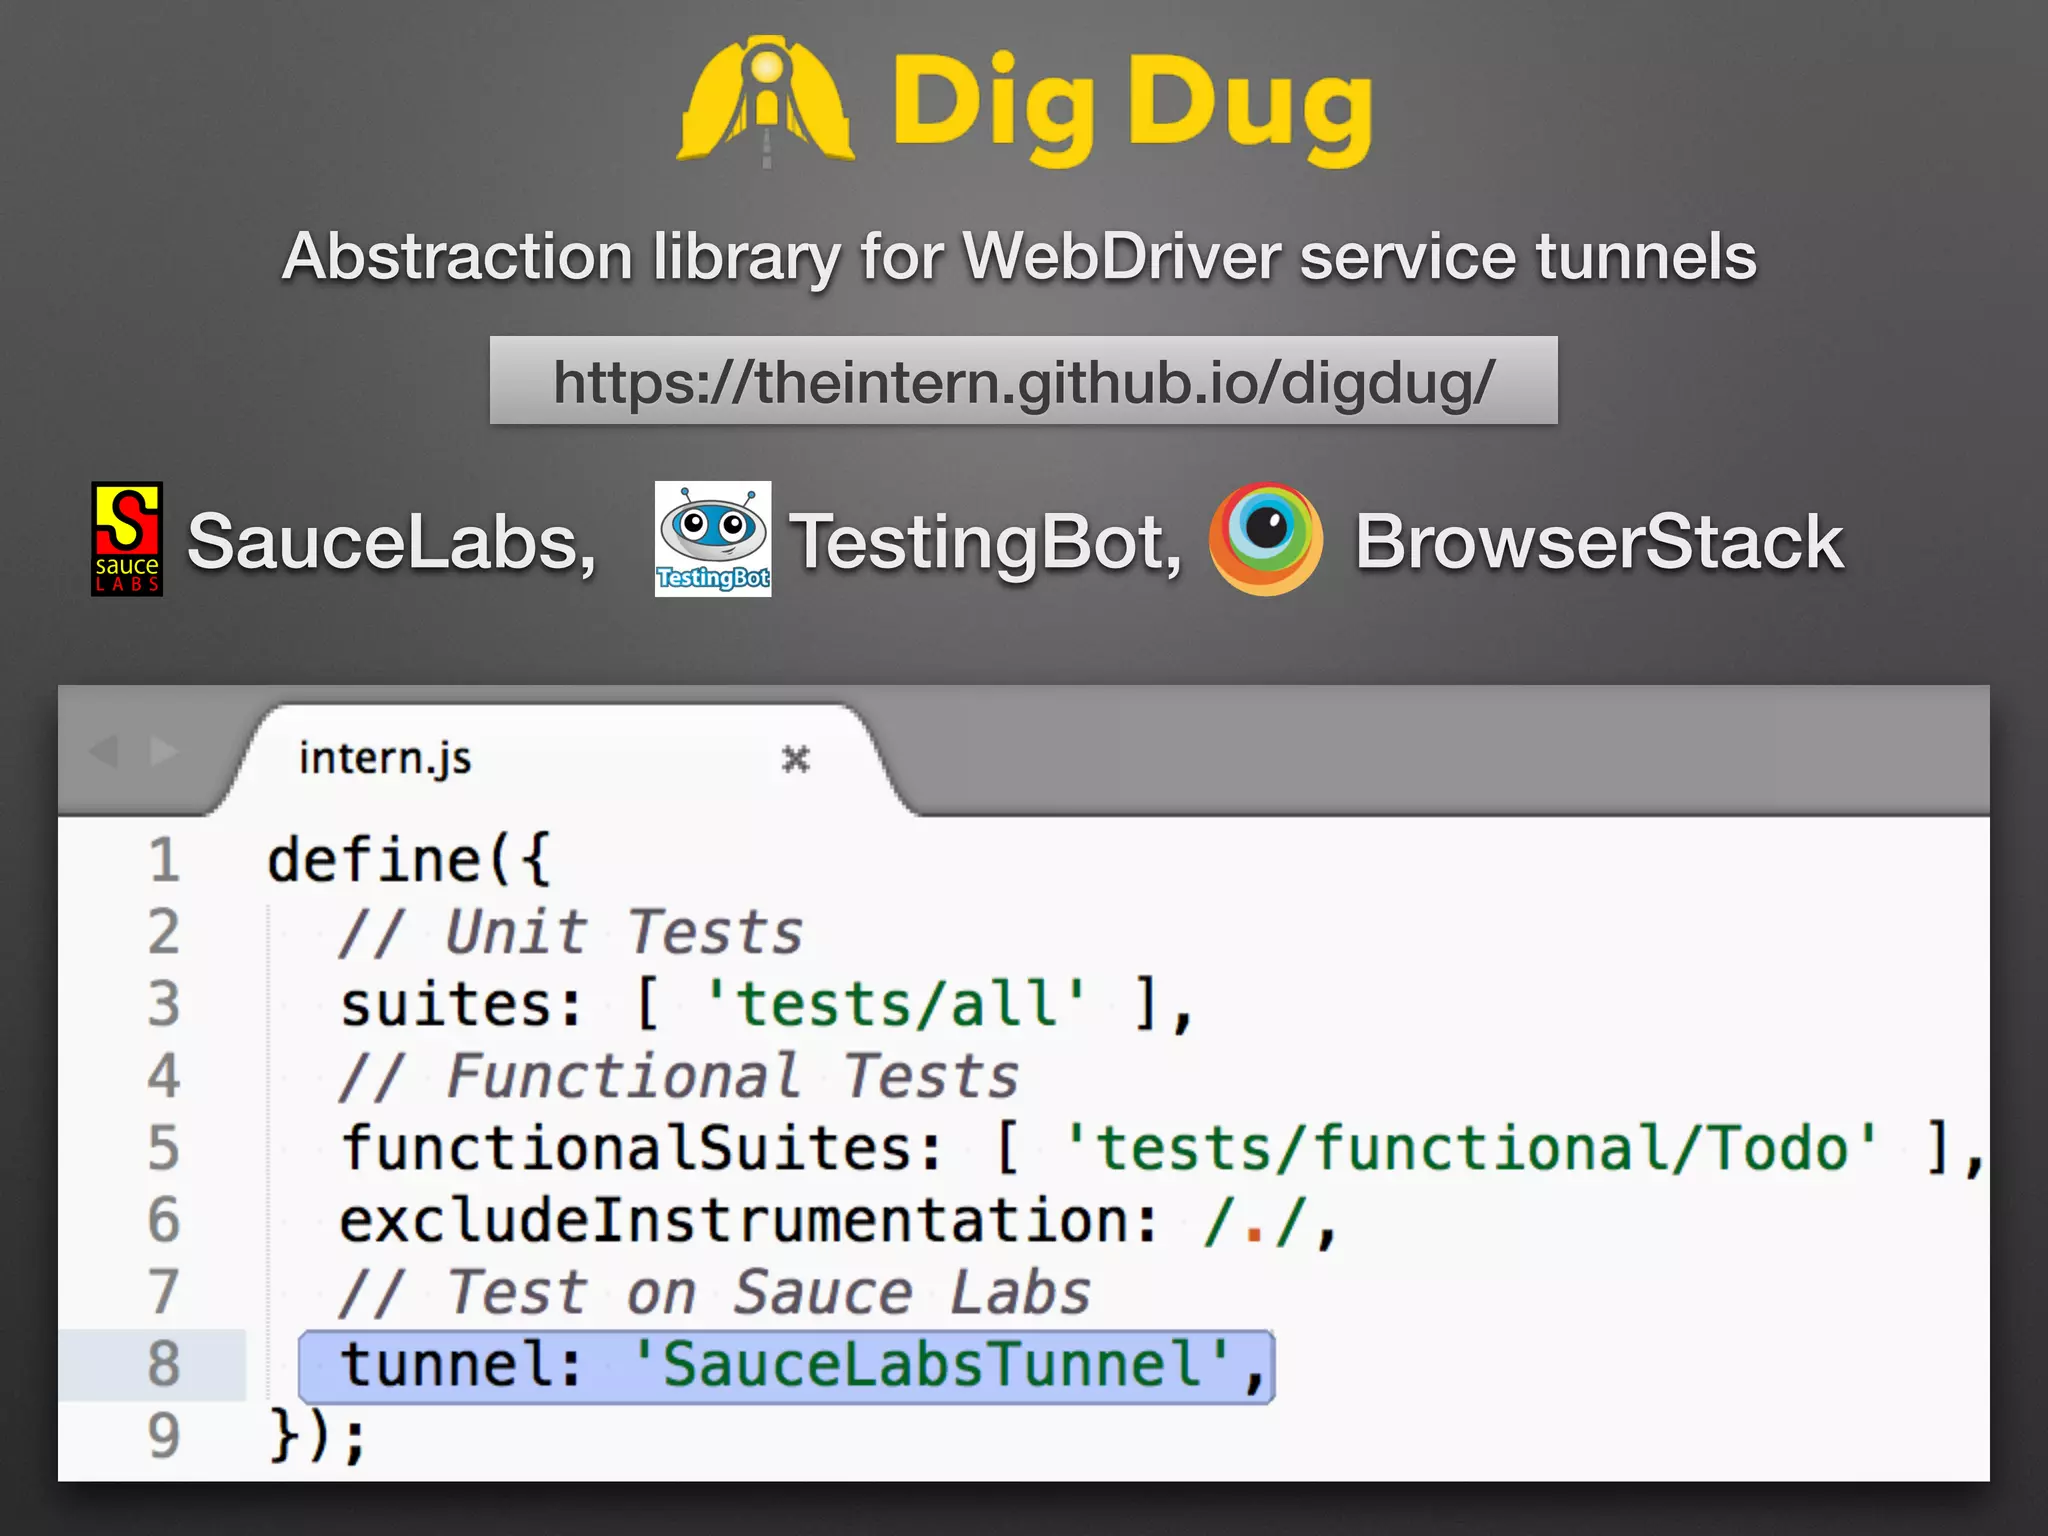This screenshot has width=2048, height=1536.
Task: Click the 'SauceLabs,' label
Action: click(393, 543)
